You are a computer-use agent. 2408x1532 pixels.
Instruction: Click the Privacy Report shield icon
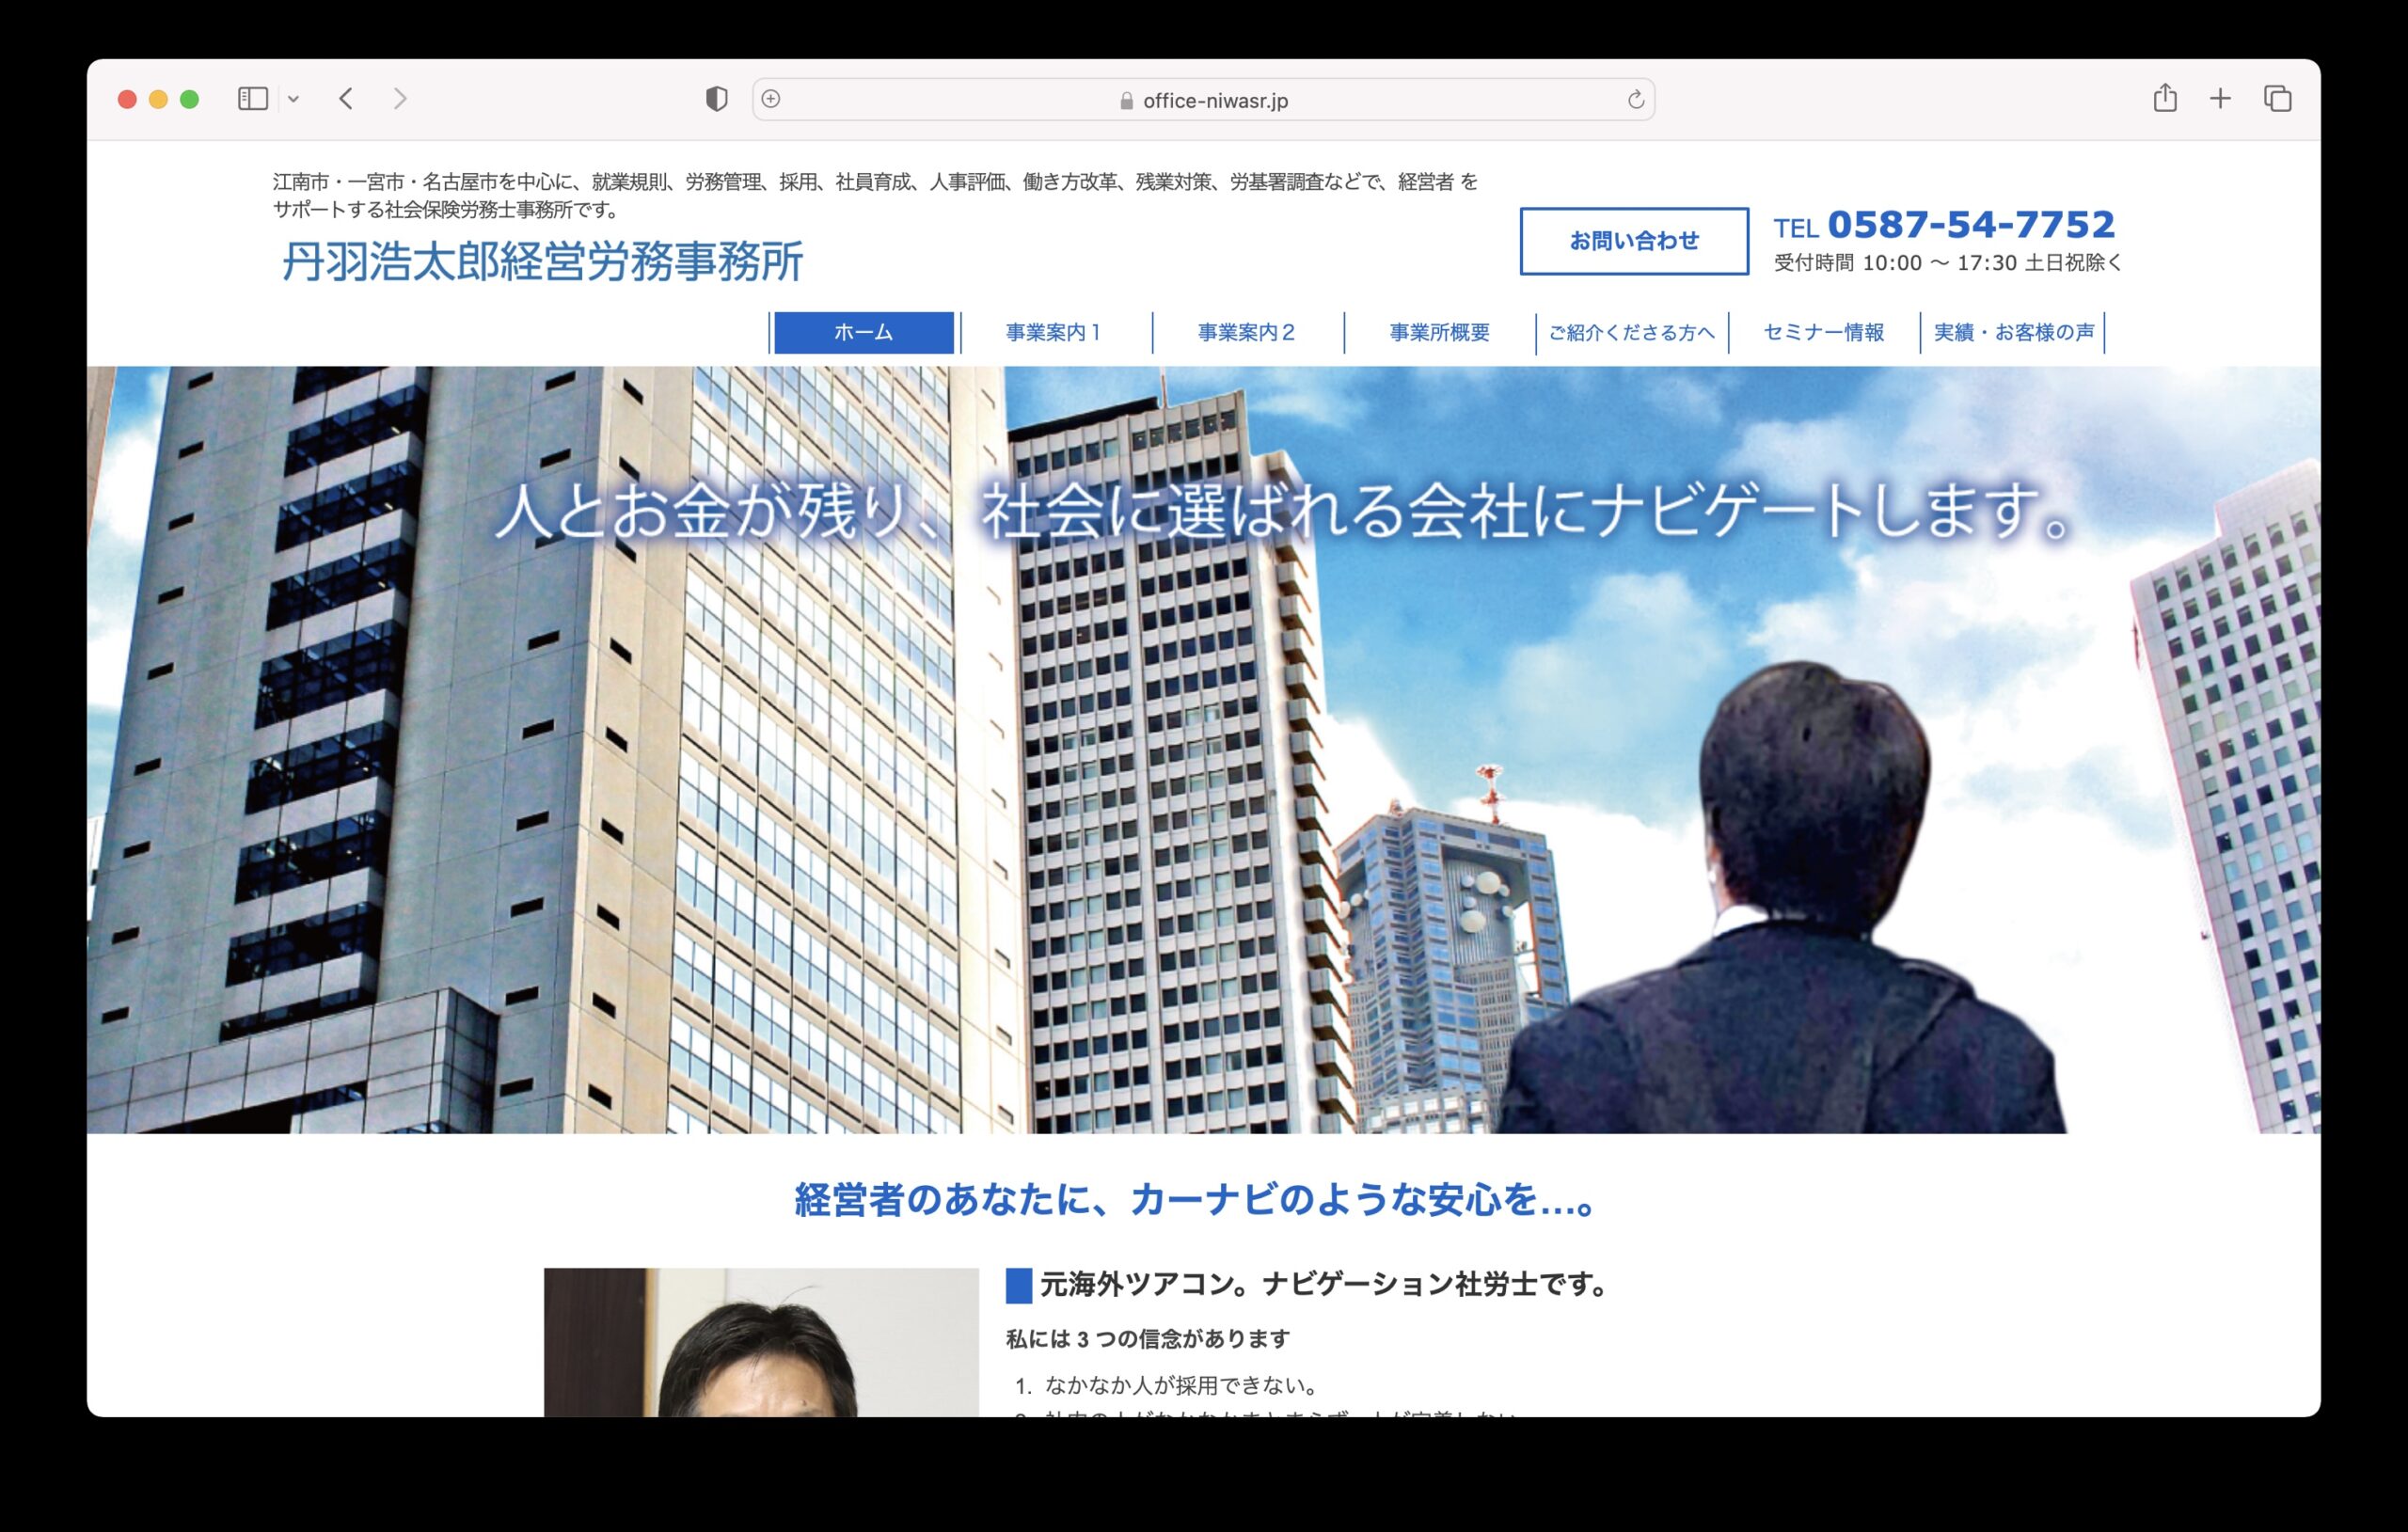(x=718, y=99)
